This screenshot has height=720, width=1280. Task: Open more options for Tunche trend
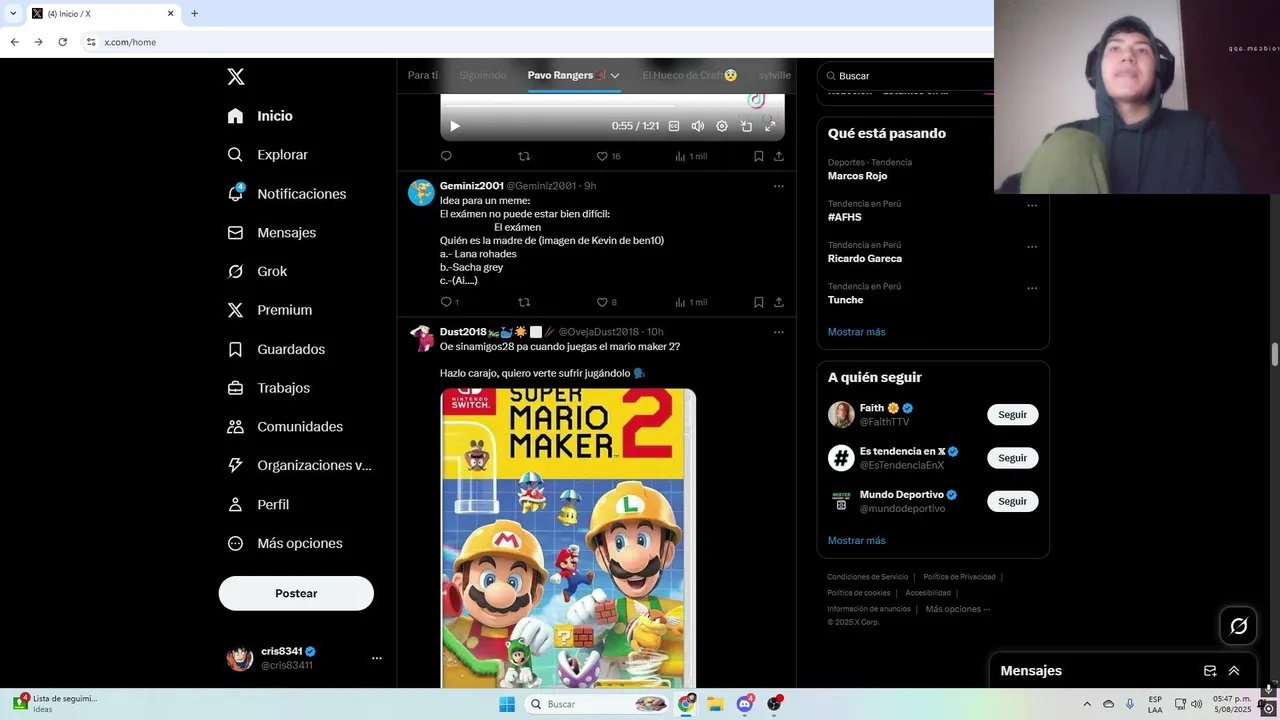pos(1032,288)
